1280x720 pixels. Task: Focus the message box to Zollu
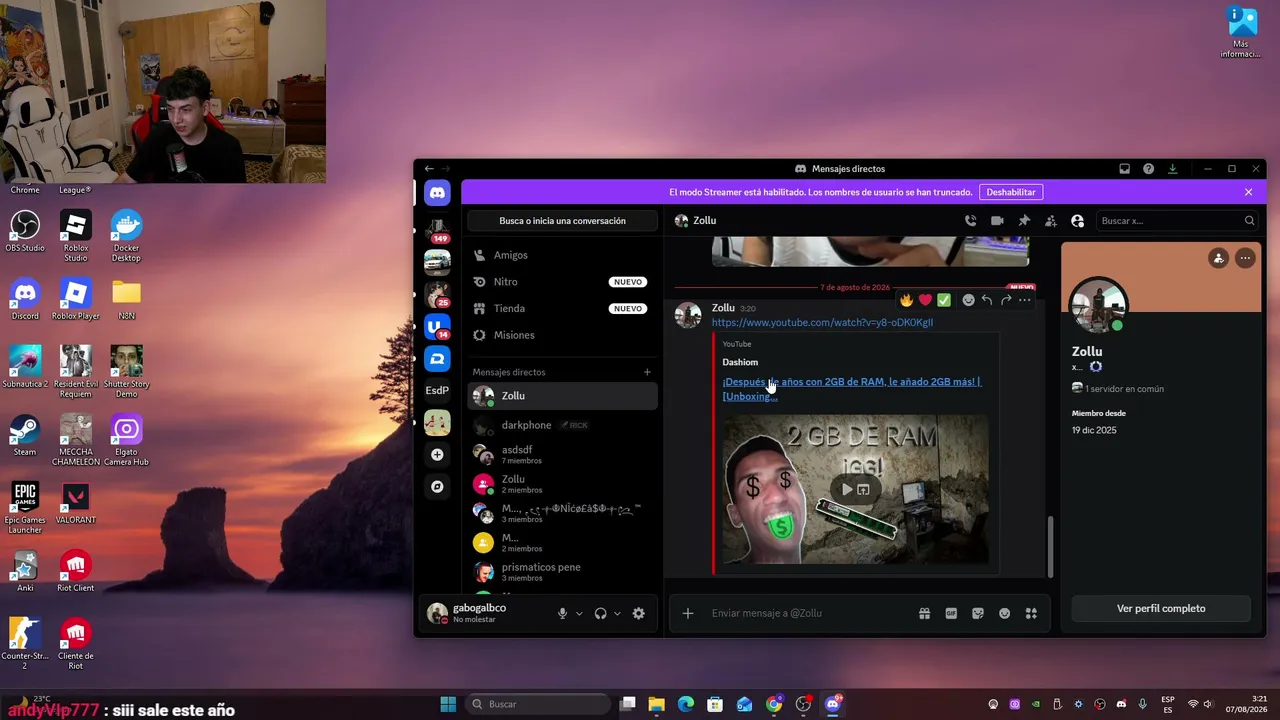tap(809, 613)
